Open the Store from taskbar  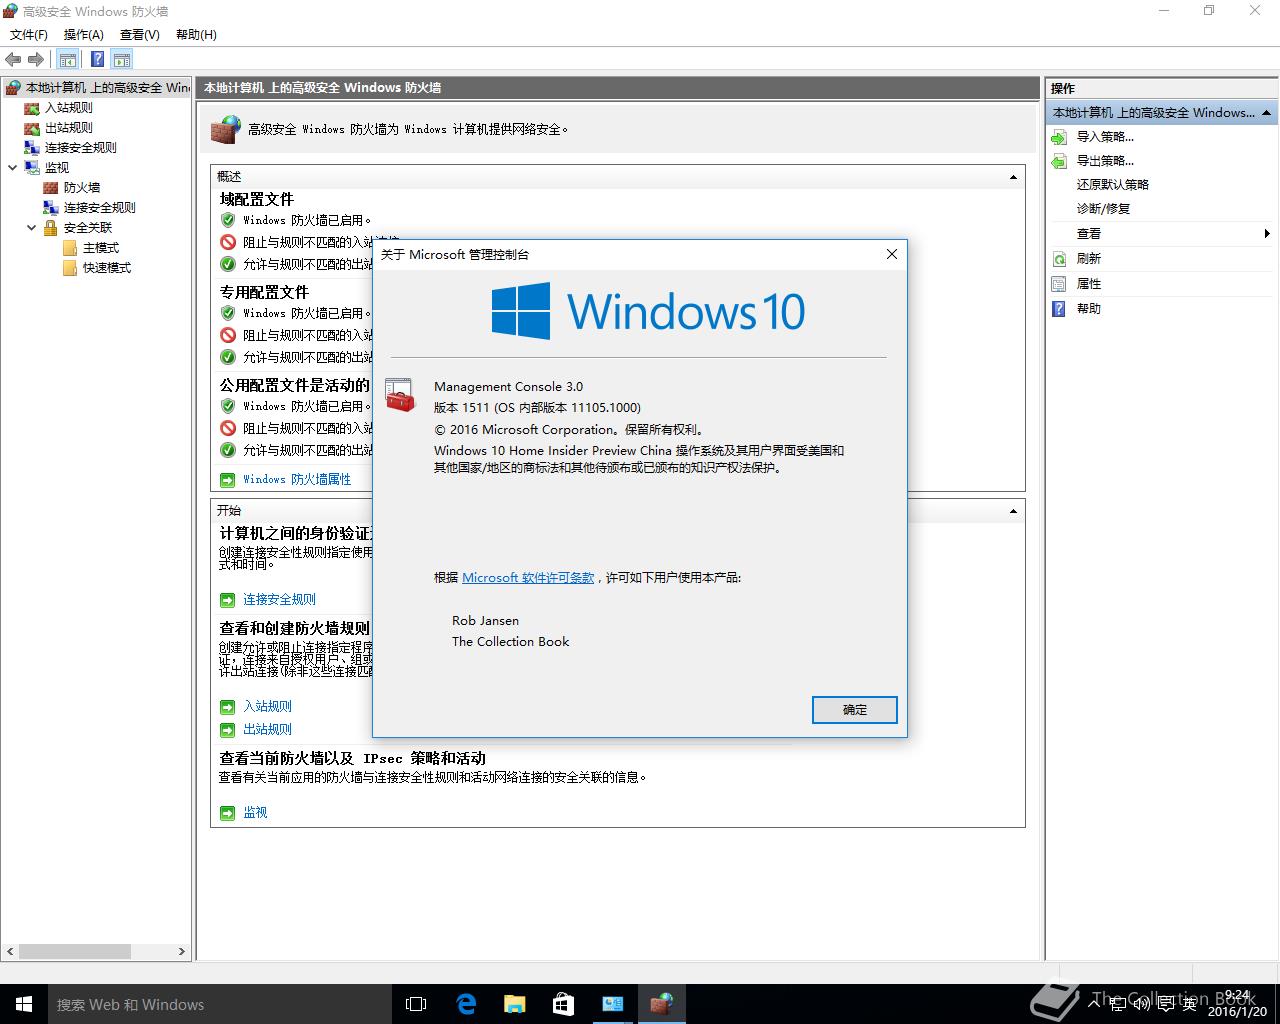click(x=563, y=1004)
